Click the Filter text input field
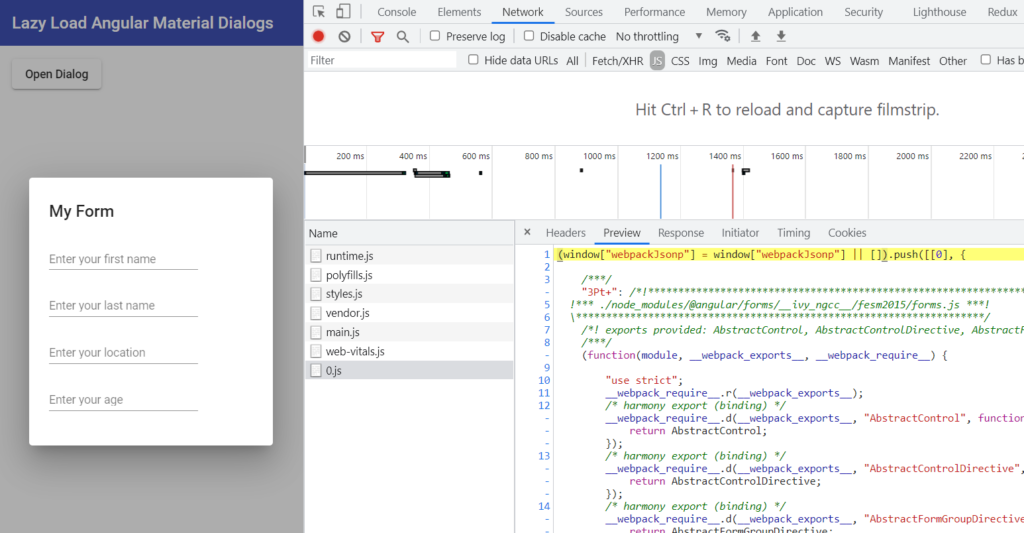This screenshot has height=533, width=1024. click(x=380, y=60)
